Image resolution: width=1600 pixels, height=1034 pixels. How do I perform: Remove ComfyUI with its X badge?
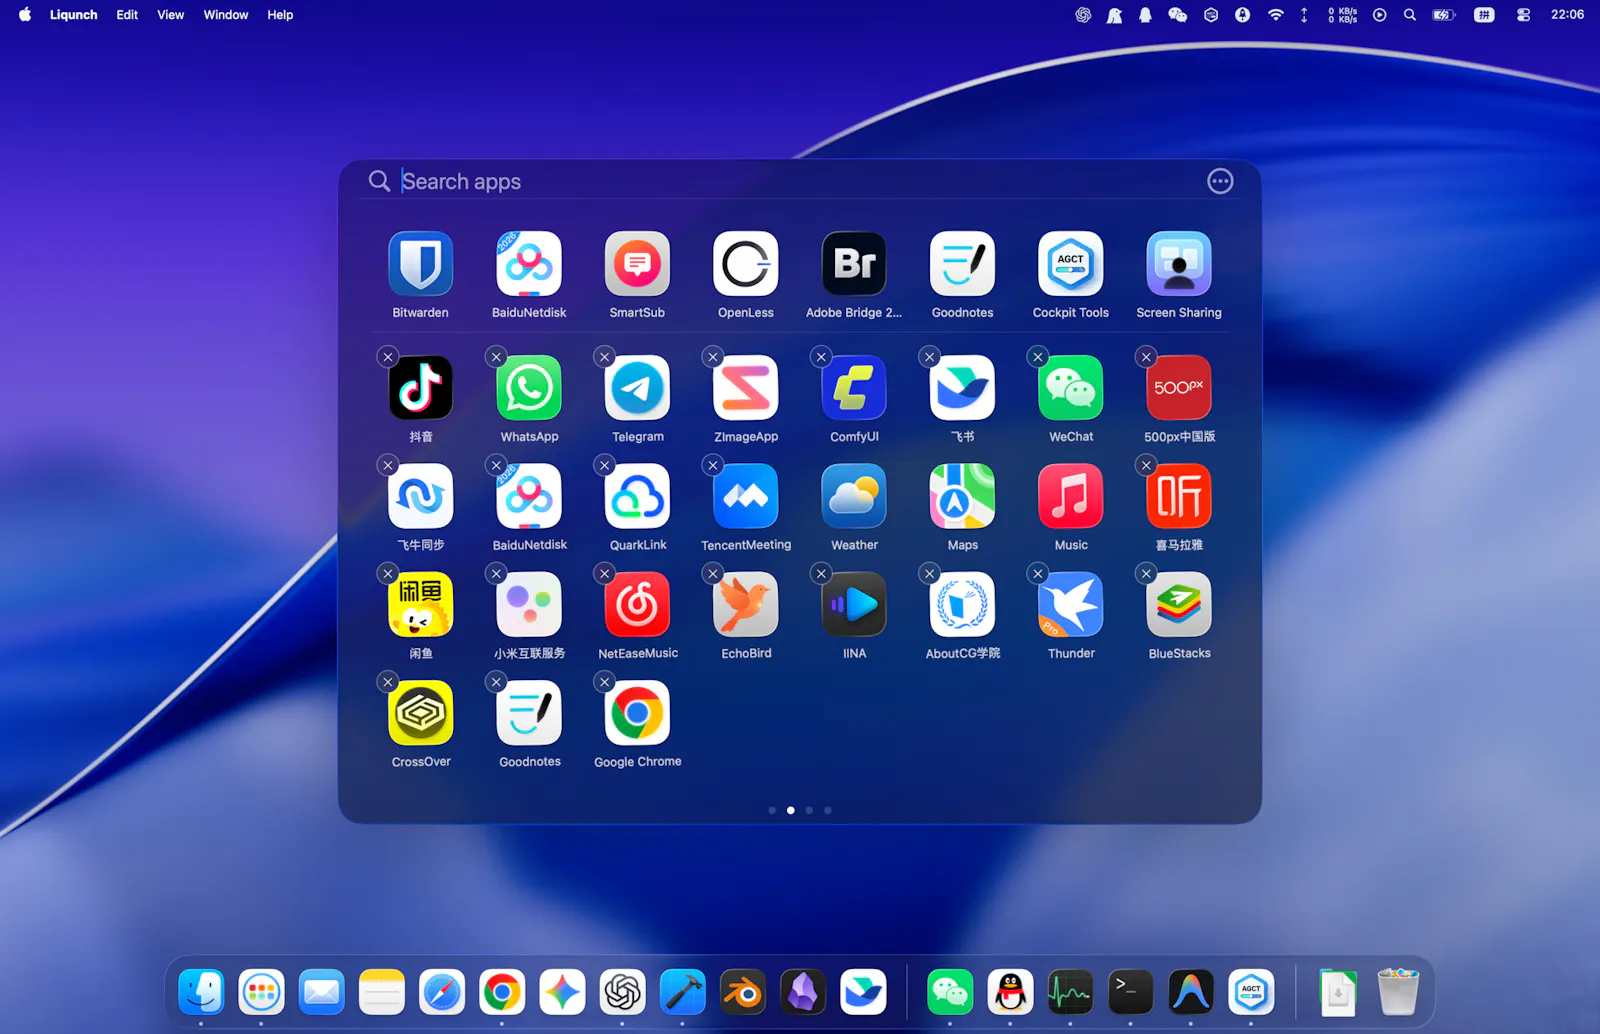821,357
